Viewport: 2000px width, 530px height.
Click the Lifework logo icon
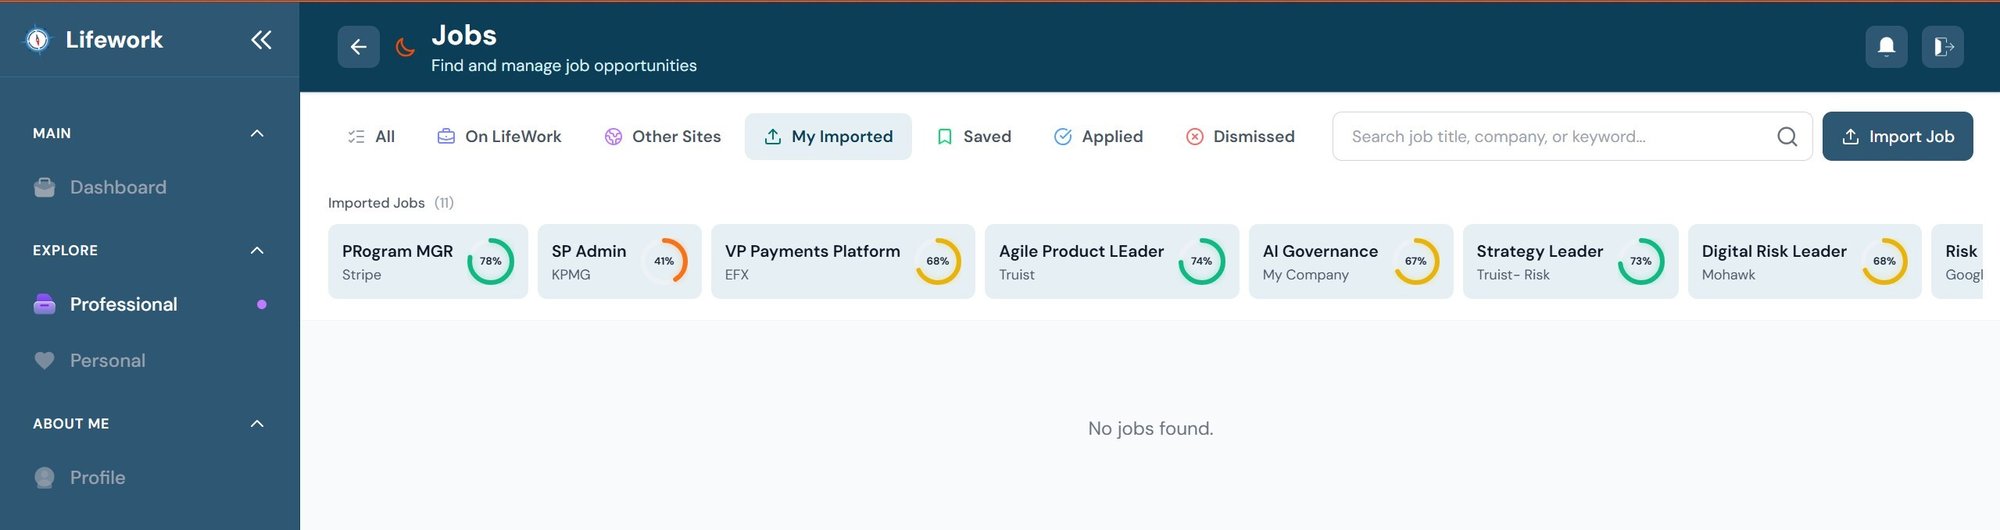tap(38, 40)
